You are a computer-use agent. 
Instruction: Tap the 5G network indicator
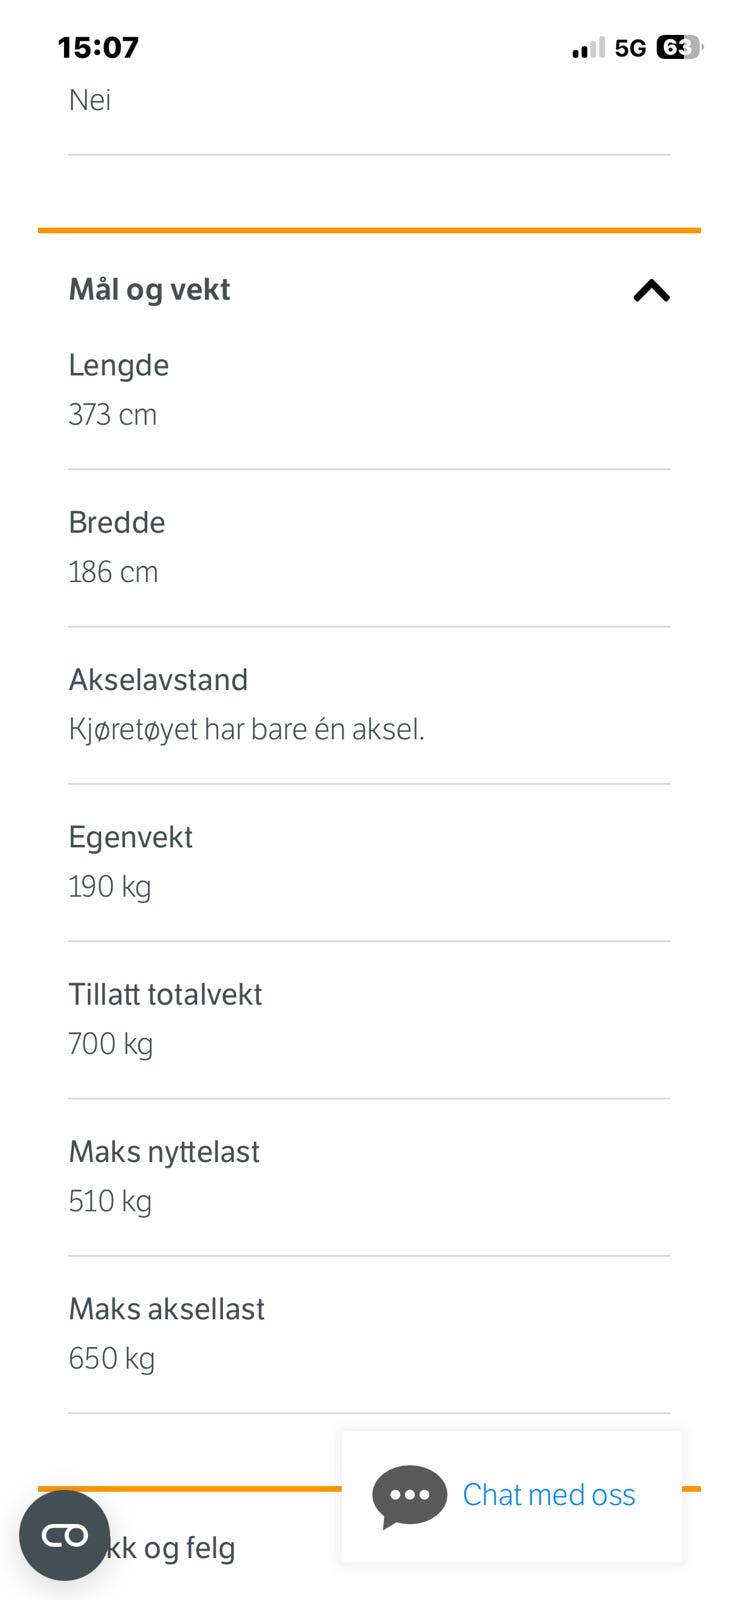coord(630,48)
